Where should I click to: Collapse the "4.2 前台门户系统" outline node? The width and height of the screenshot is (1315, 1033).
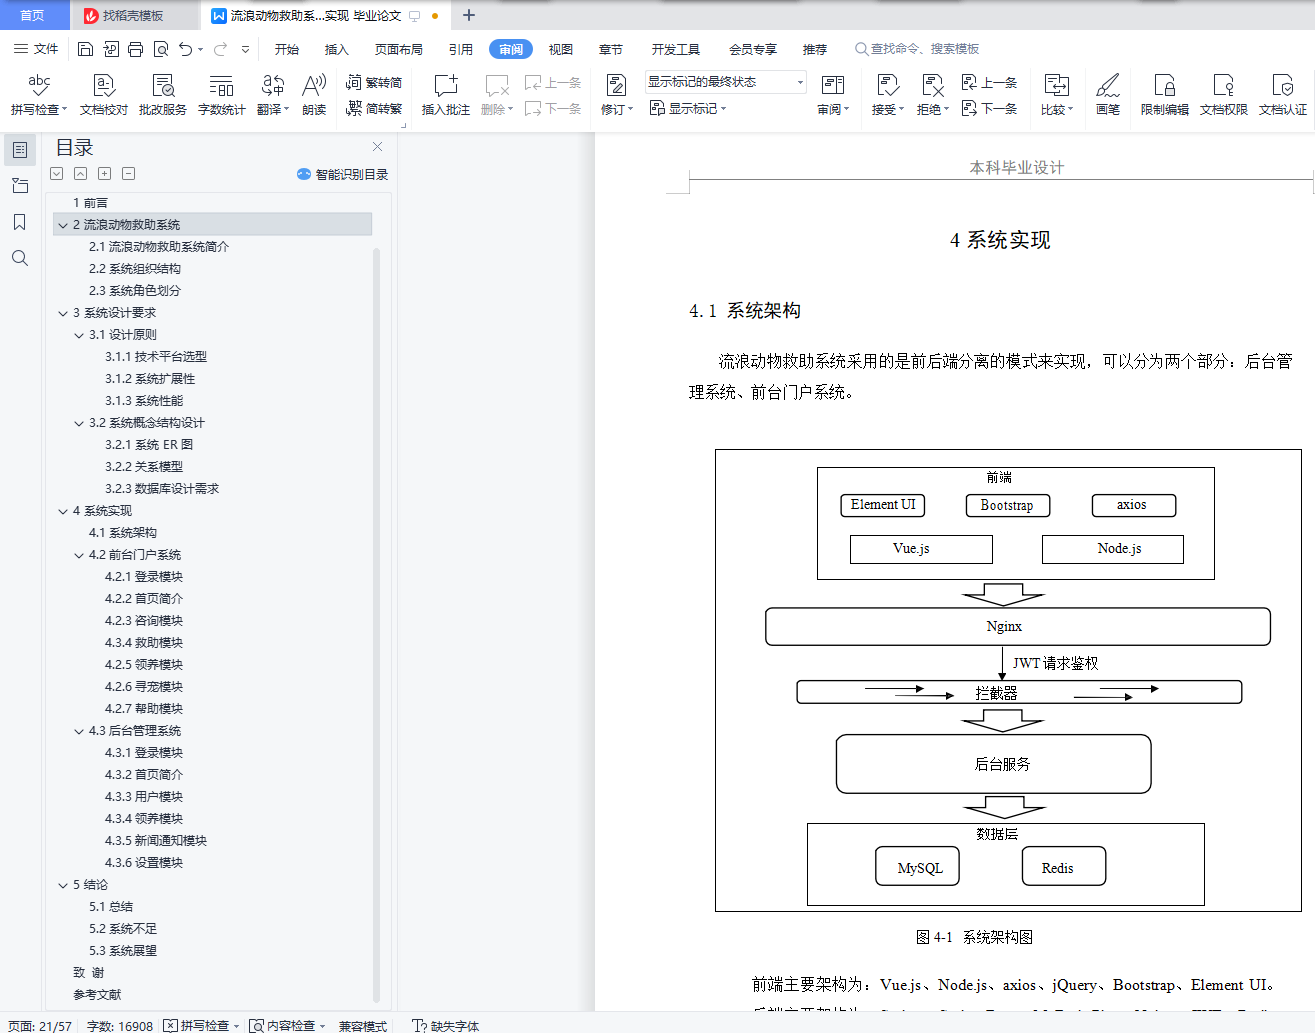pos(79,555)
